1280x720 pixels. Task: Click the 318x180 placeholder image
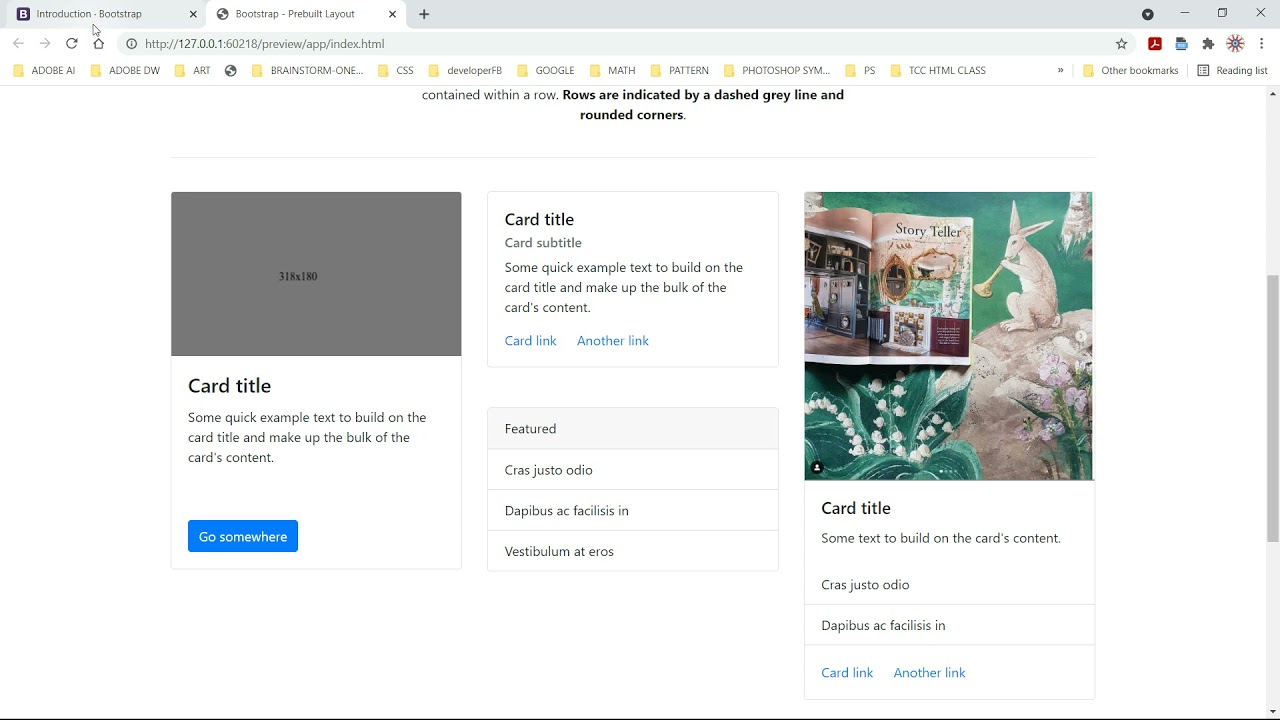point(316,274)
